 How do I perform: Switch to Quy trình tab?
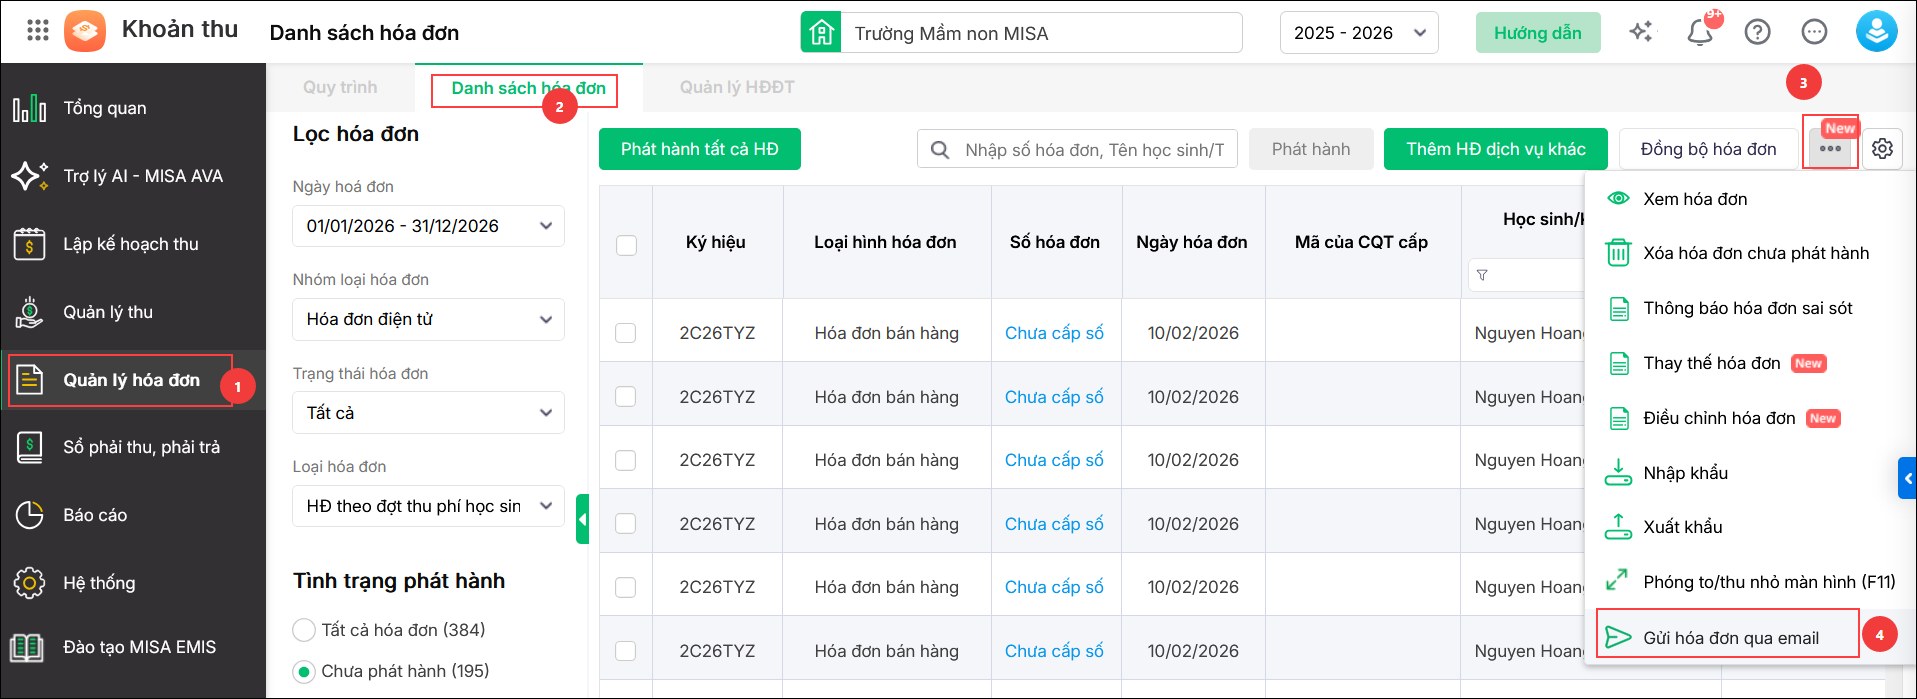(x=340, y=88)
